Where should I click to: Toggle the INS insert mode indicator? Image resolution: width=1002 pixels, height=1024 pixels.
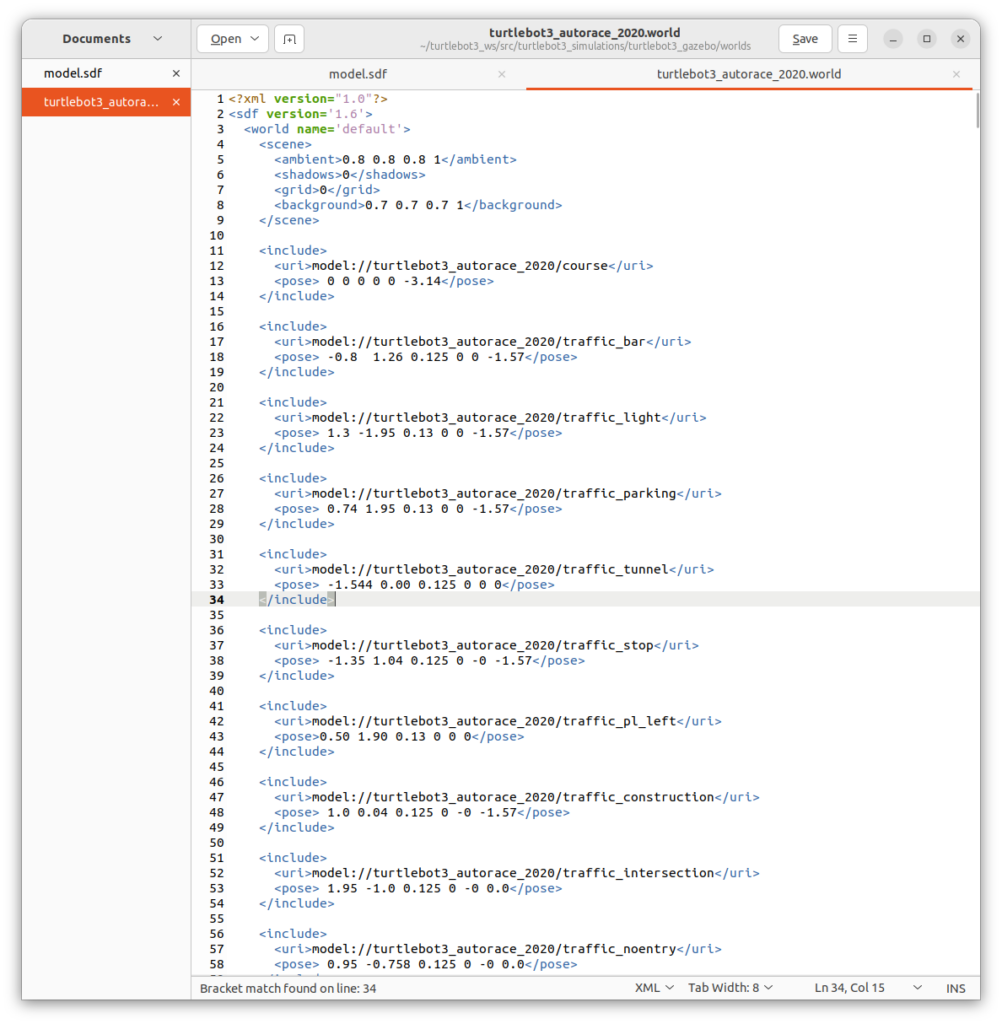(955, 988)
